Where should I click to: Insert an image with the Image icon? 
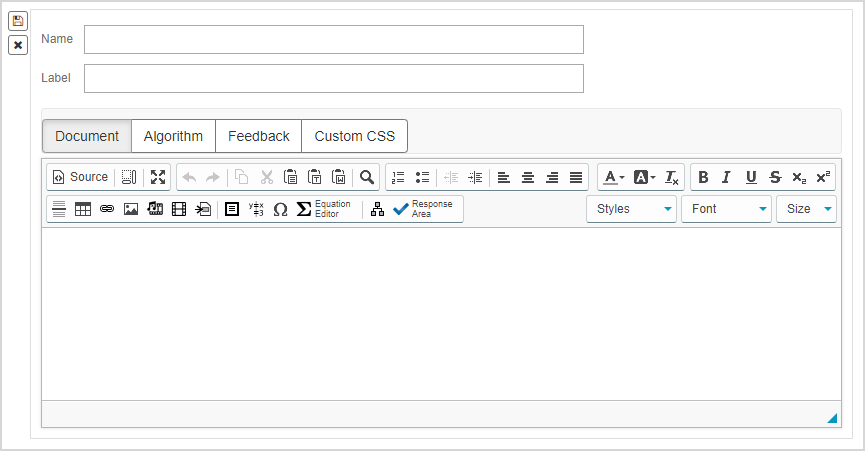point(131,209)
